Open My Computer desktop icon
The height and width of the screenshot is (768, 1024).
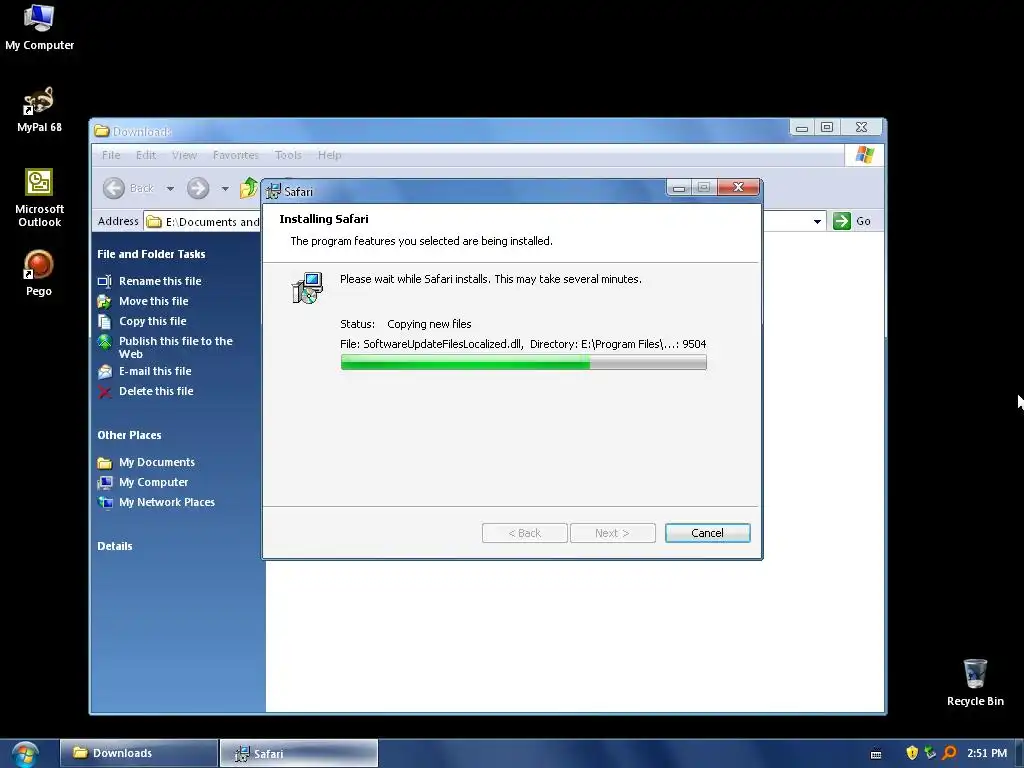(39, 27)
